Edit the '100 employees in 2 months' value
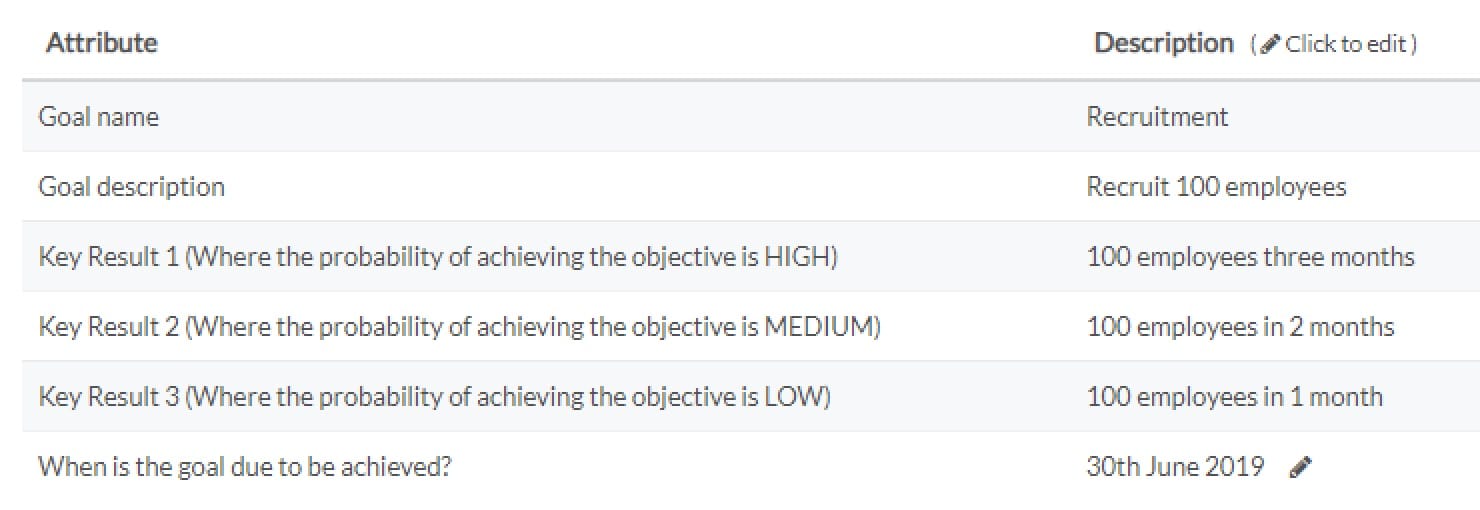This screenshot has width=1480, height=510. (x=1240, y=327)
